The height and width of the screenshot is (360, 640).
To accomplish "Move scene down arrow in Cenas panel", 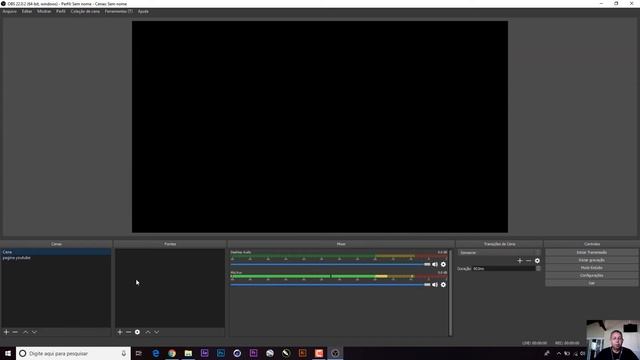I will 34,332.
